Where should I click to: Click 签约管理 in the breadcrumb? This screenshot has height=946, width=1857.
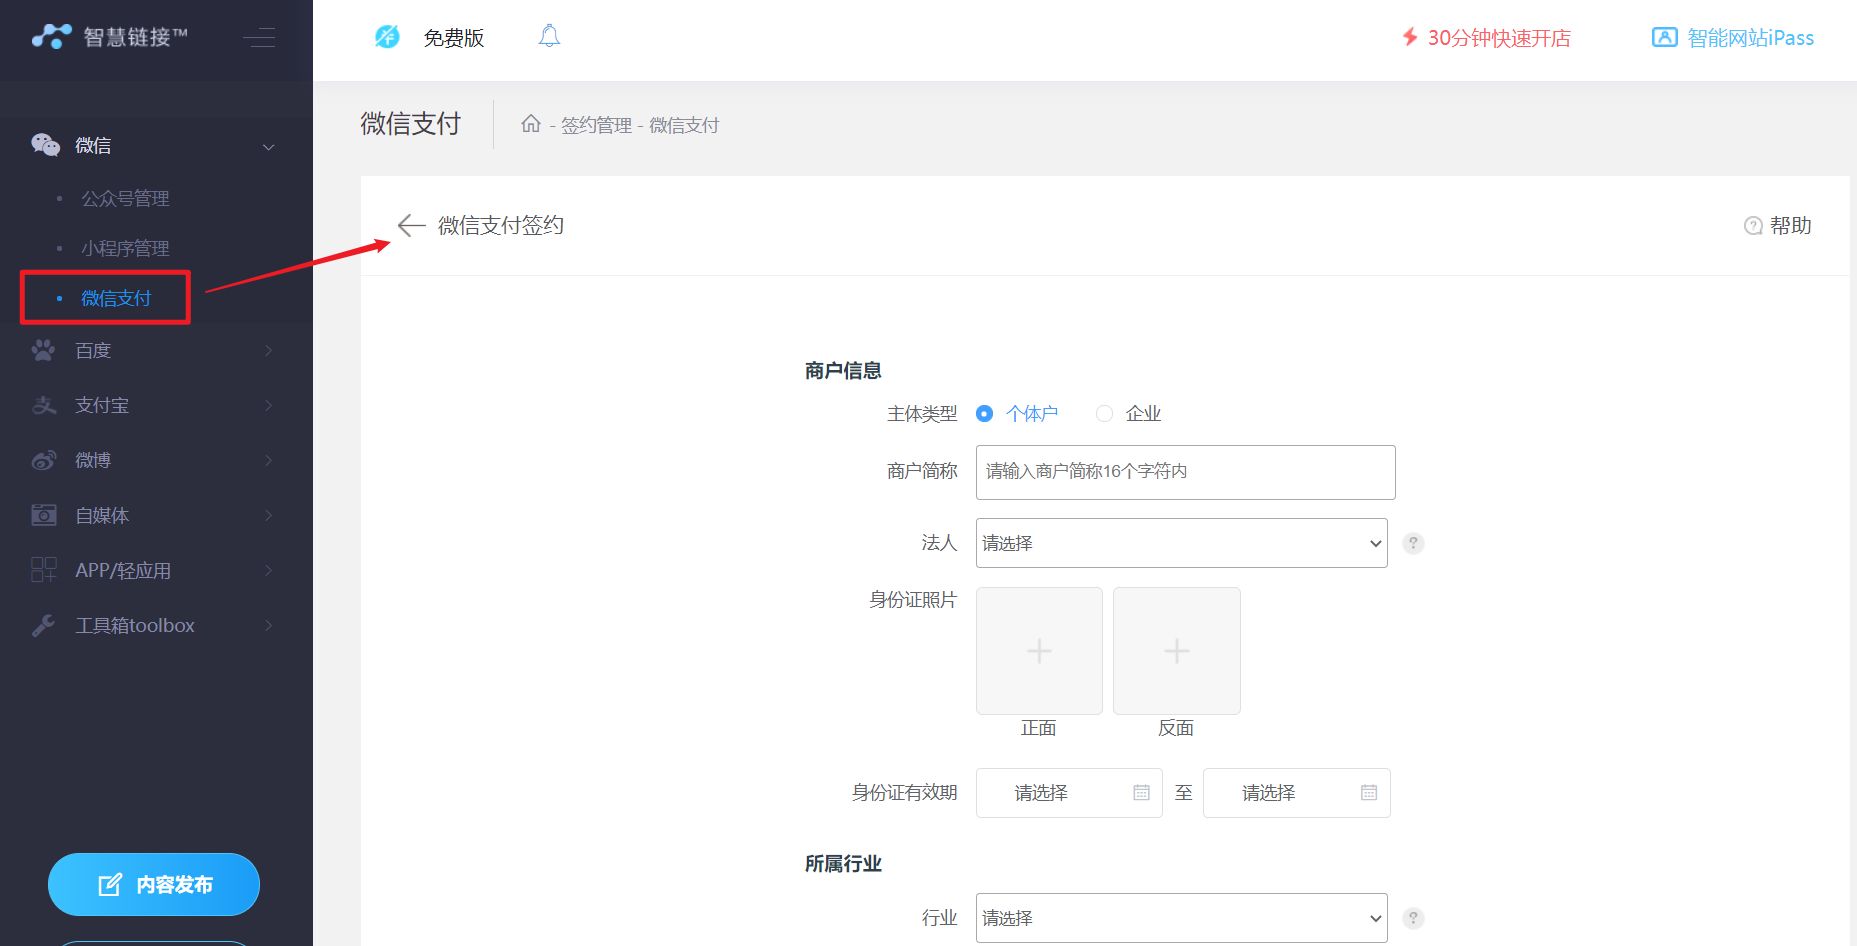coord(596,125)
